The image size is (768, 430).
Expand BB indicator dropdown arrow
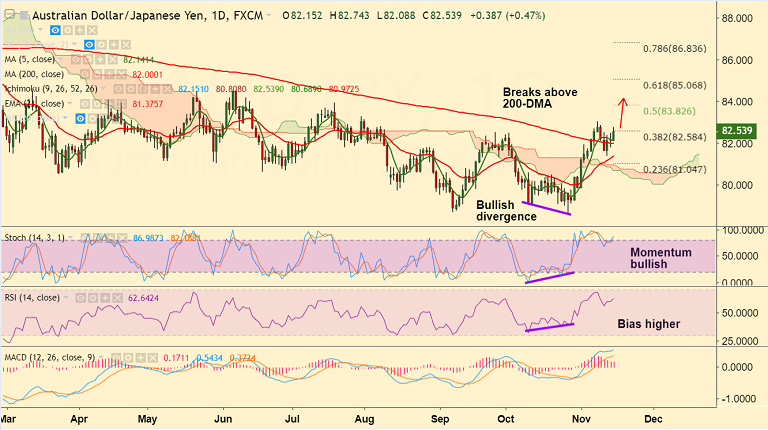pos(74,44)
